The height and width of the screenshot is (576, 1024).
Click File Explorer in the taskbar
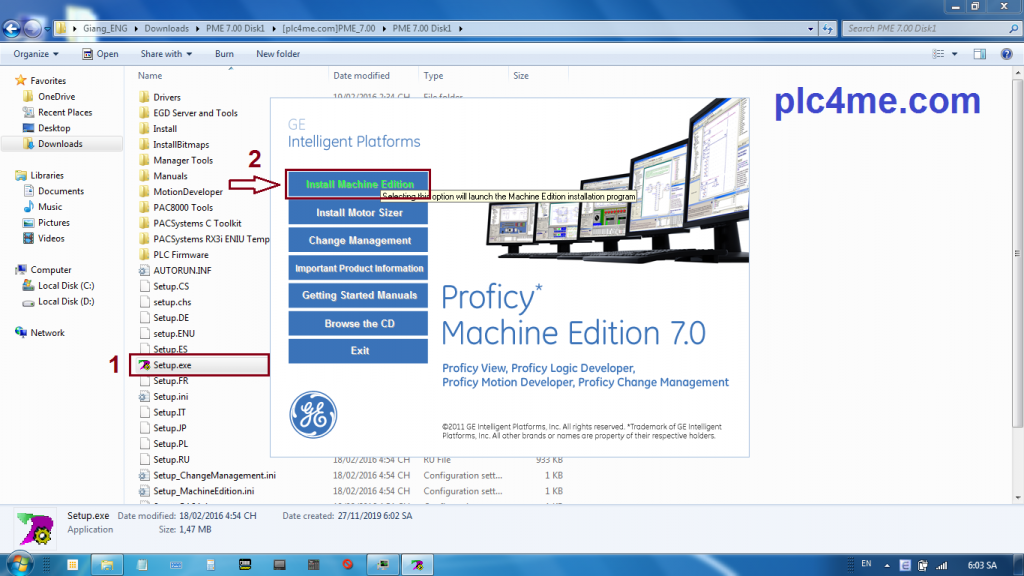(x=107, y=564)
